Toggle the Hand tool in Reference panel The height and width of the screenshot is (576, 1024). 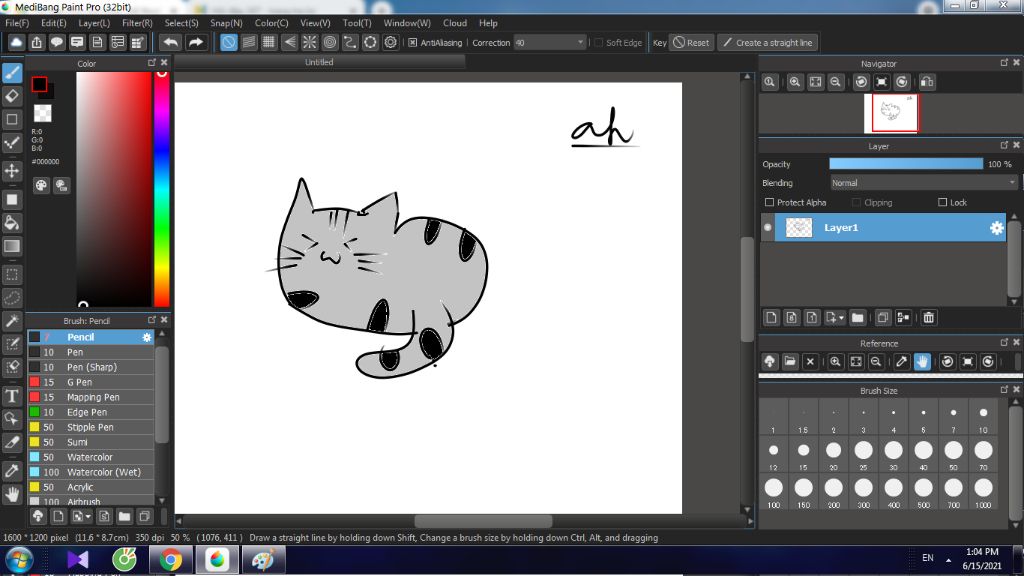tap(922, 362)
